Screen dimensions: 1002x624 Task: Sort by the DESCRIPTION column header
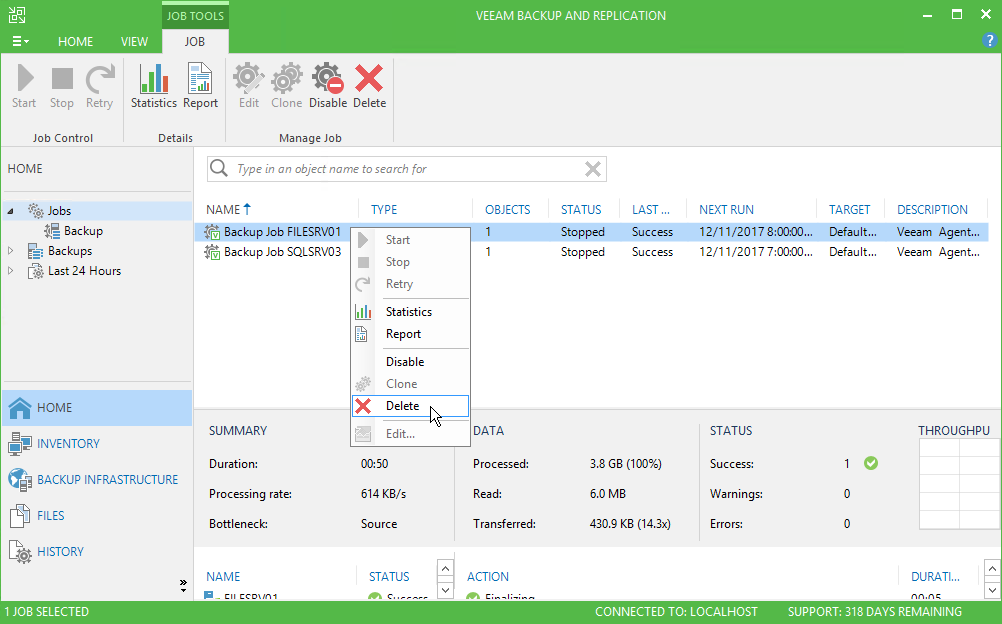(x=932, y=210)
